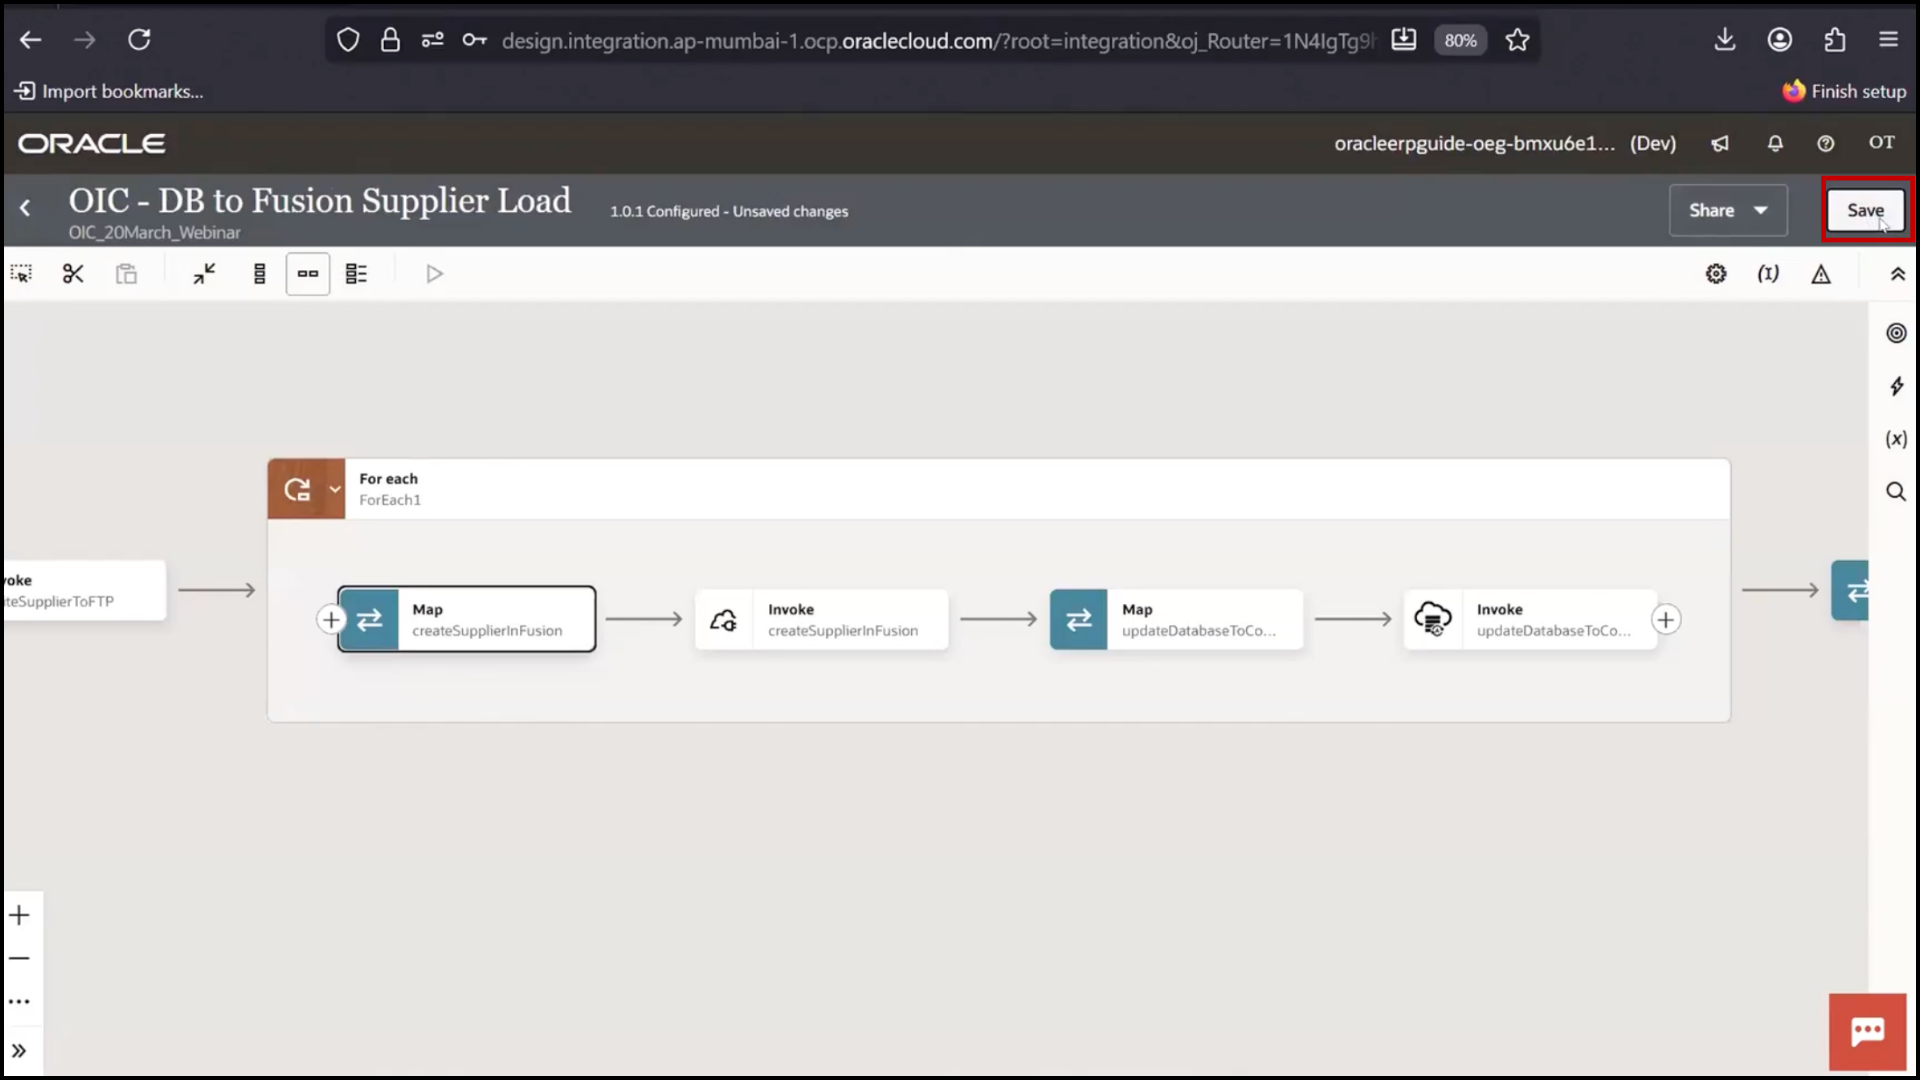Click the 80% zoom level indicator
The width and height of the screenshot is (1920, 1080).
(1460, 41)
